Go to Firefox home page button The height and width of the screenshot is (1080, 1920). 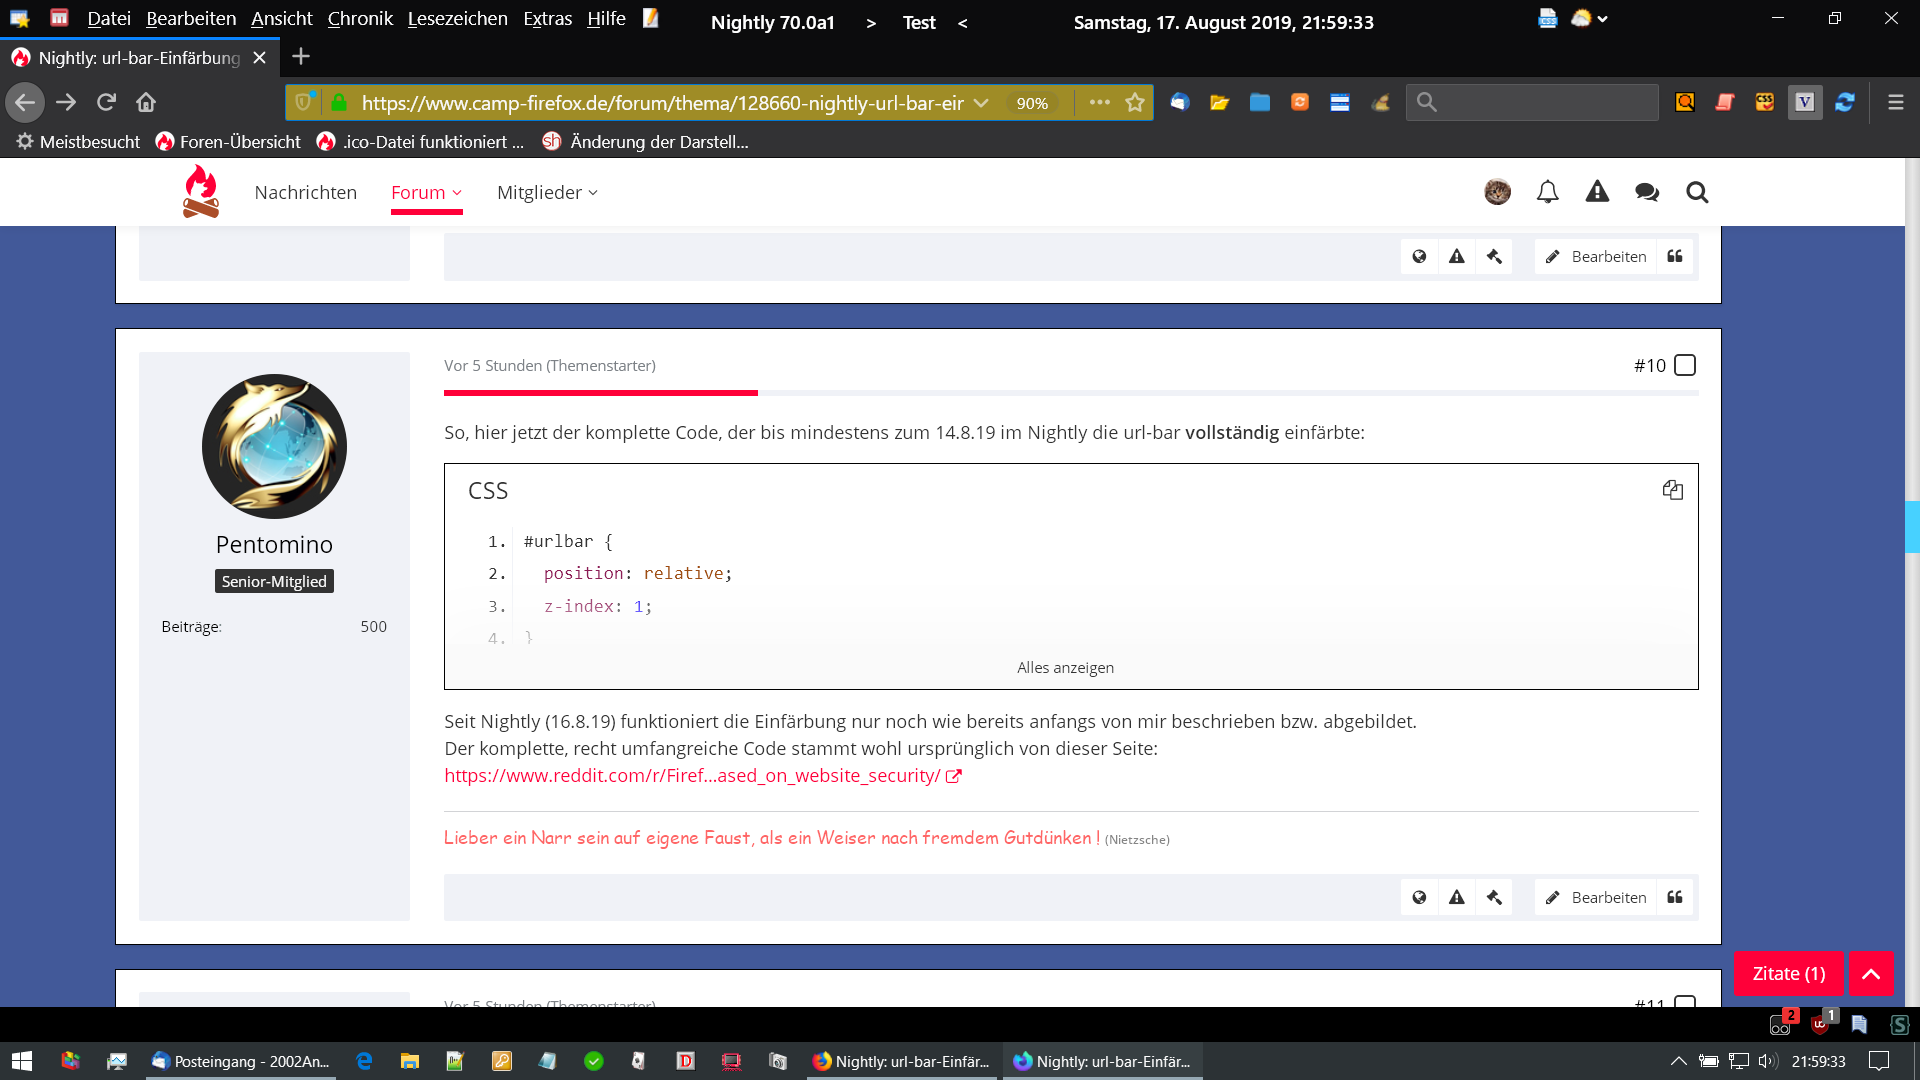[146, 102]
